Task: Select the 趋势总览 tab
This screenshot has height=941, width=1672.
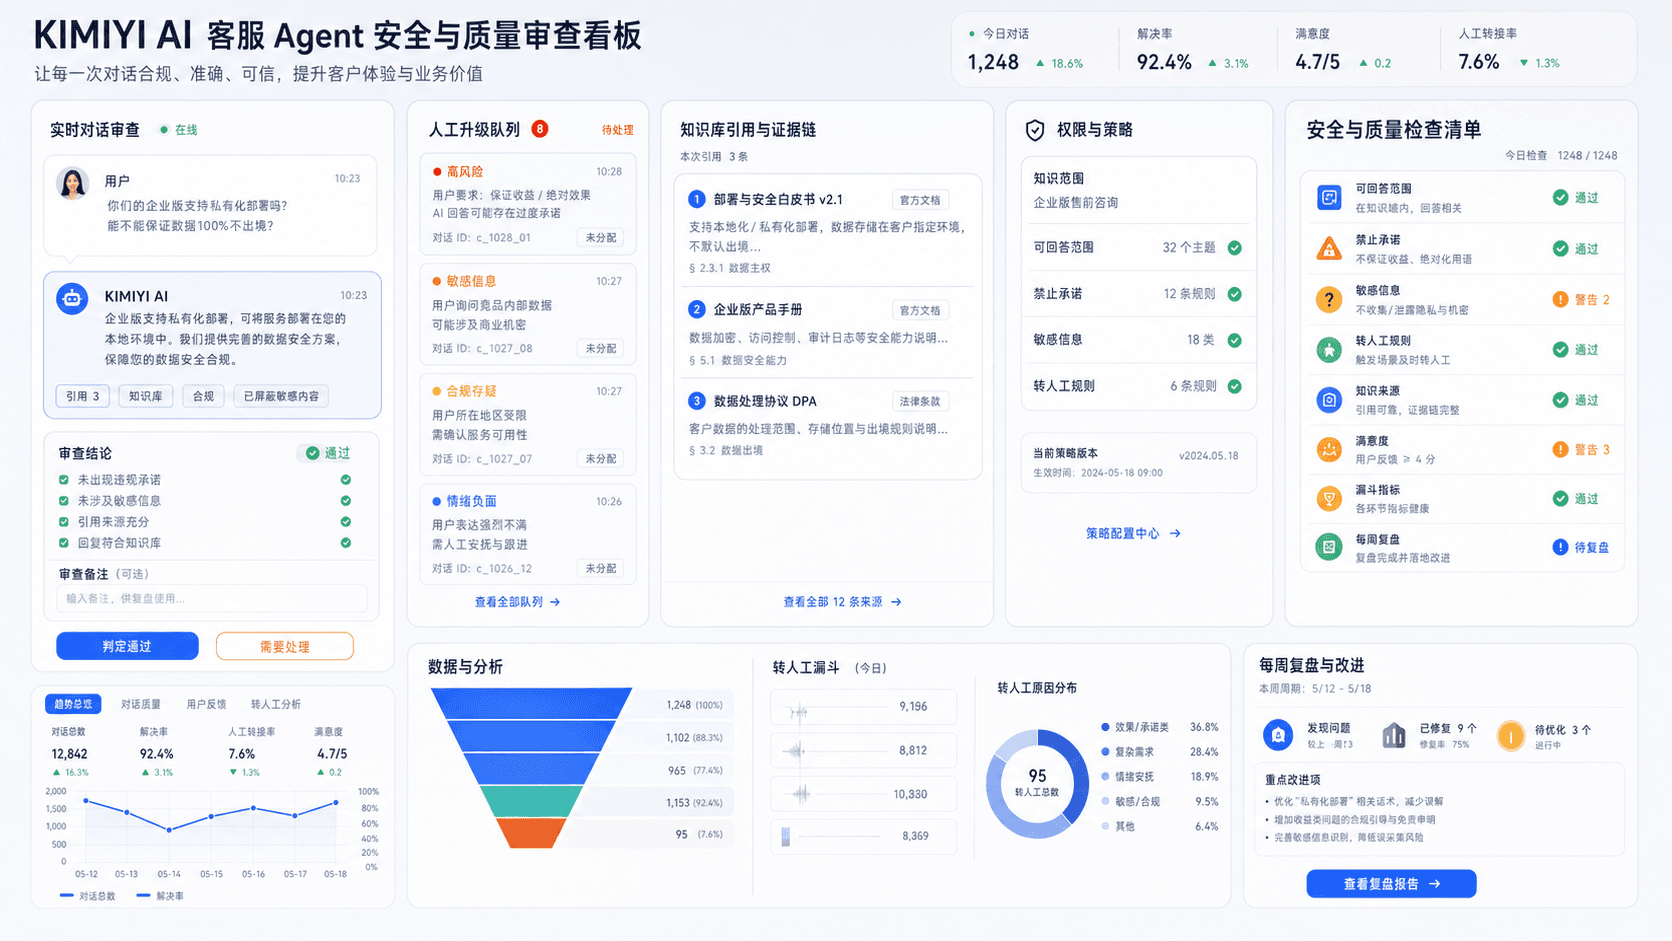Action: [x=73, y=704]
